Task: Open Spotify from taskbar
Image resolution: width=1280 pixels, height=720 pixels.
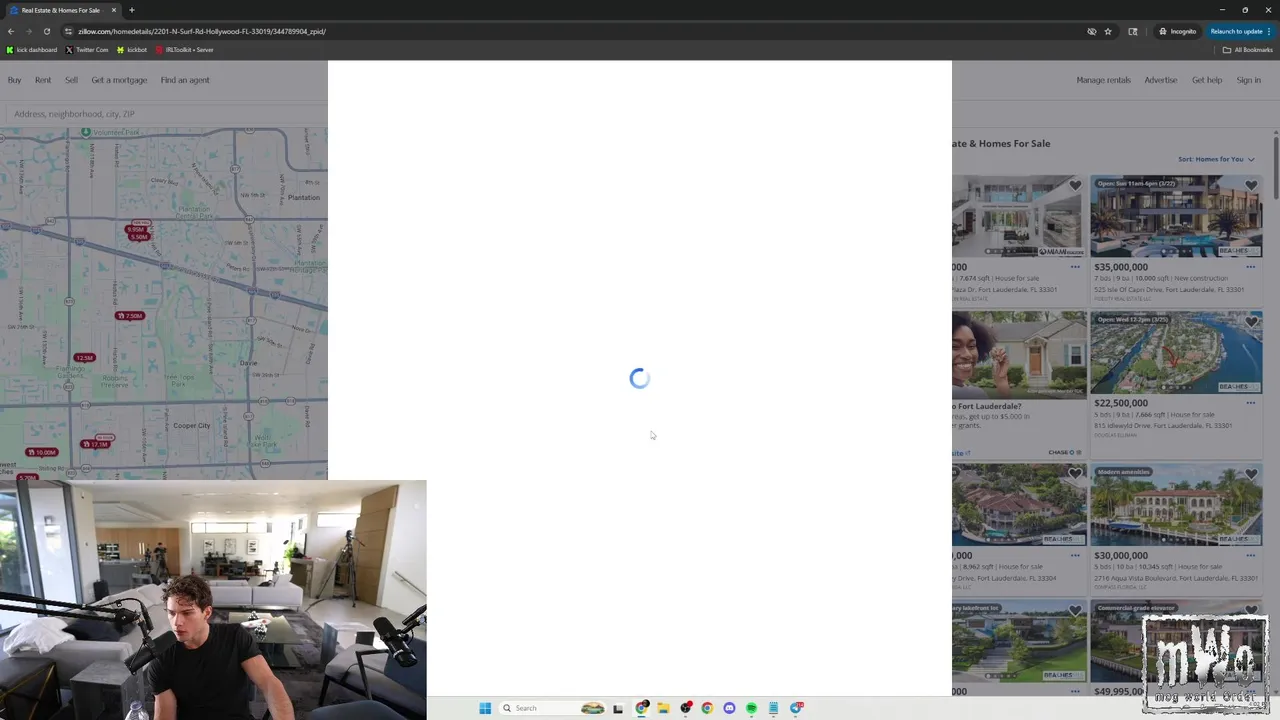Action: (751, 708)
